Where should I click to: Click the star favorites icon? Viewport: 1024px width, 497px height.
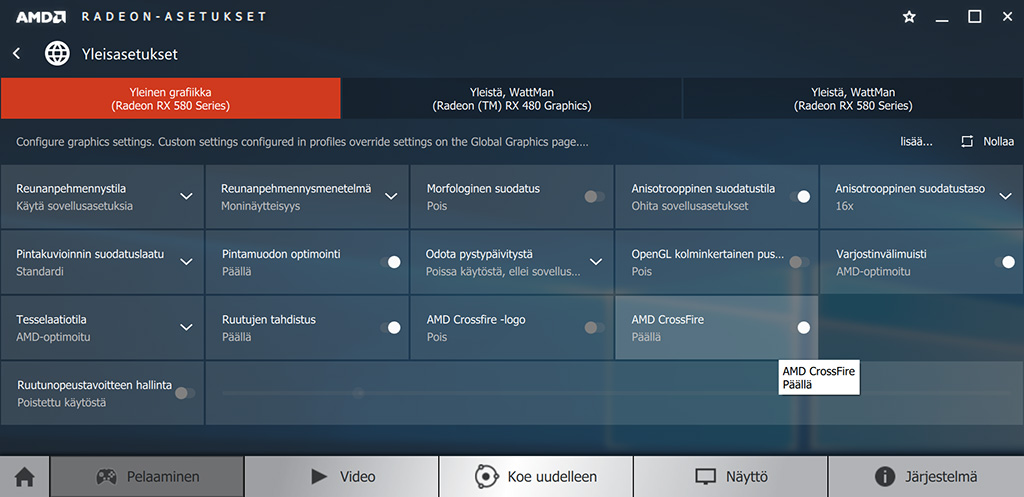pos(909,17)
